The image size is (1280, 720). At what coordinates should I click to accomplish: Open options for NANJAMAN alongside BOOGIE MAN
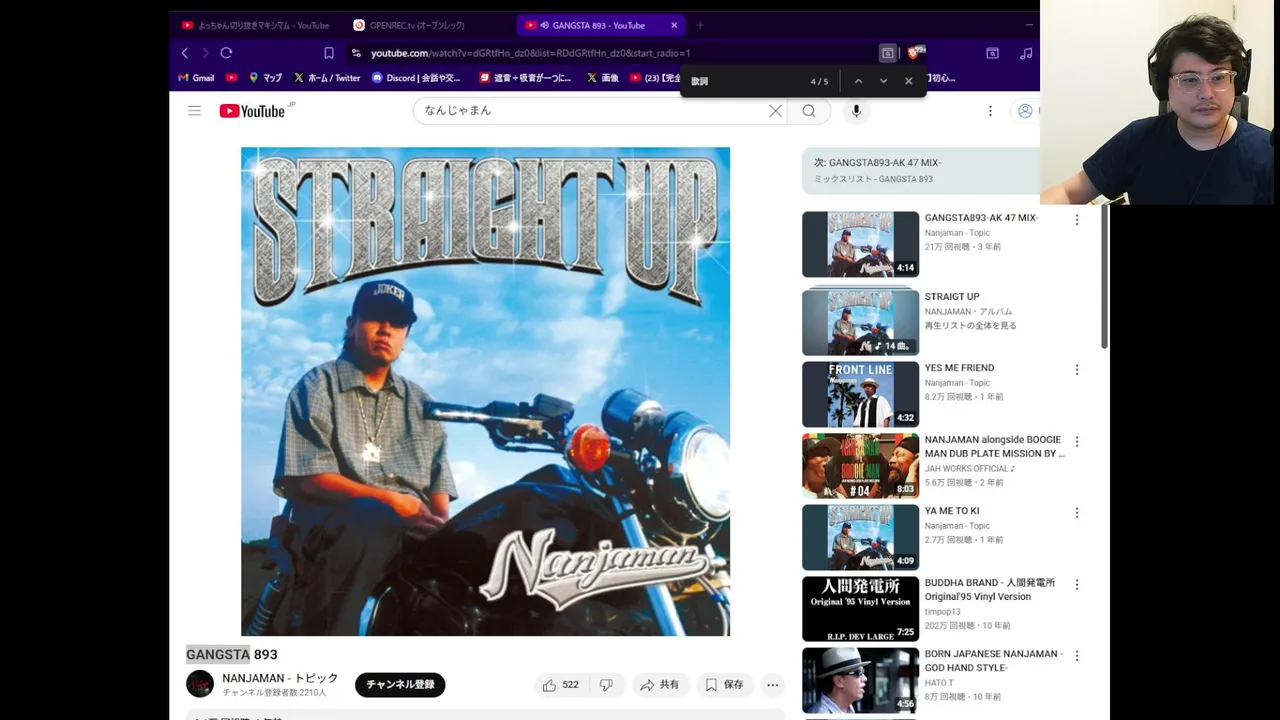(1077, 441)
